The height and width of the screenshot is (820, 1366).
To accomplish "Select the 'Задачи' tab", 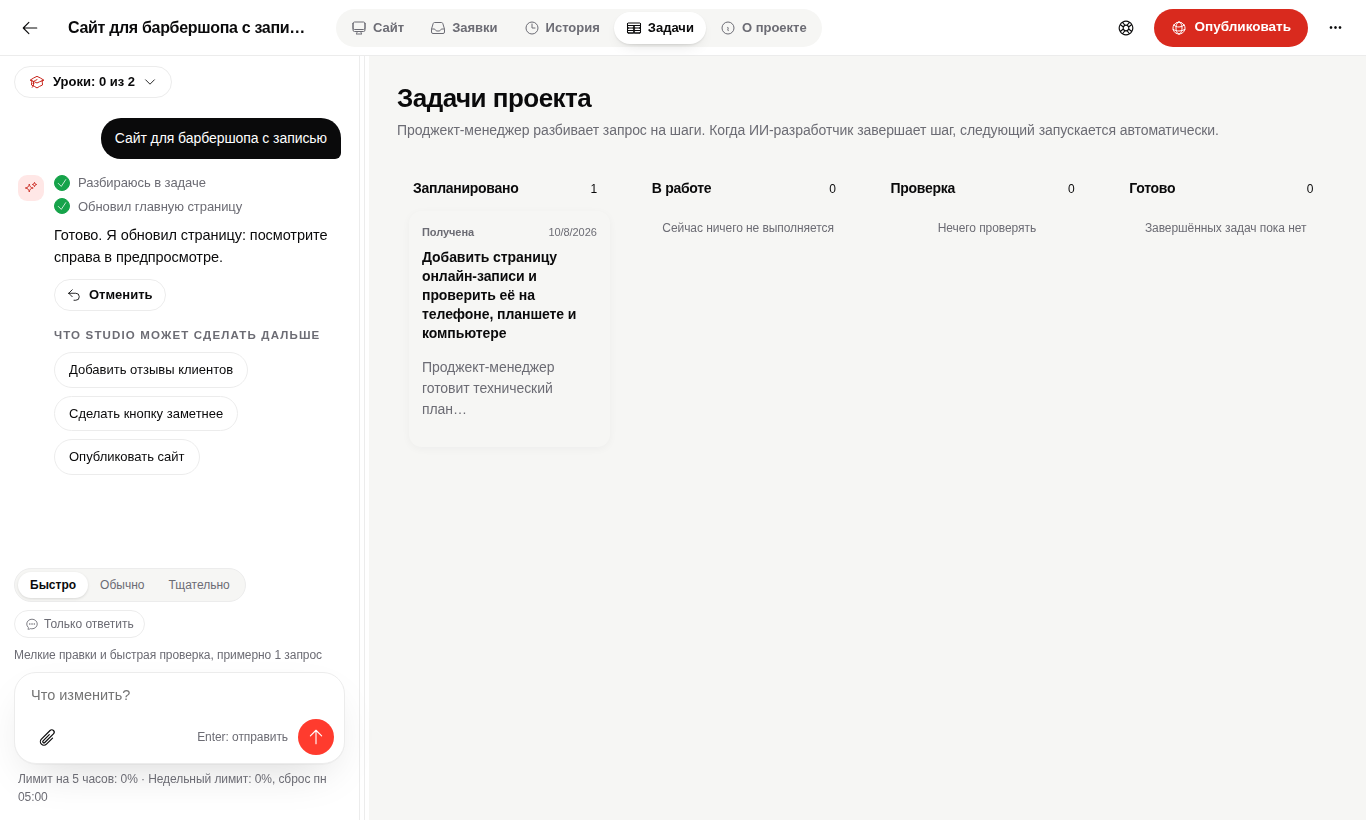I will point(660,28).
